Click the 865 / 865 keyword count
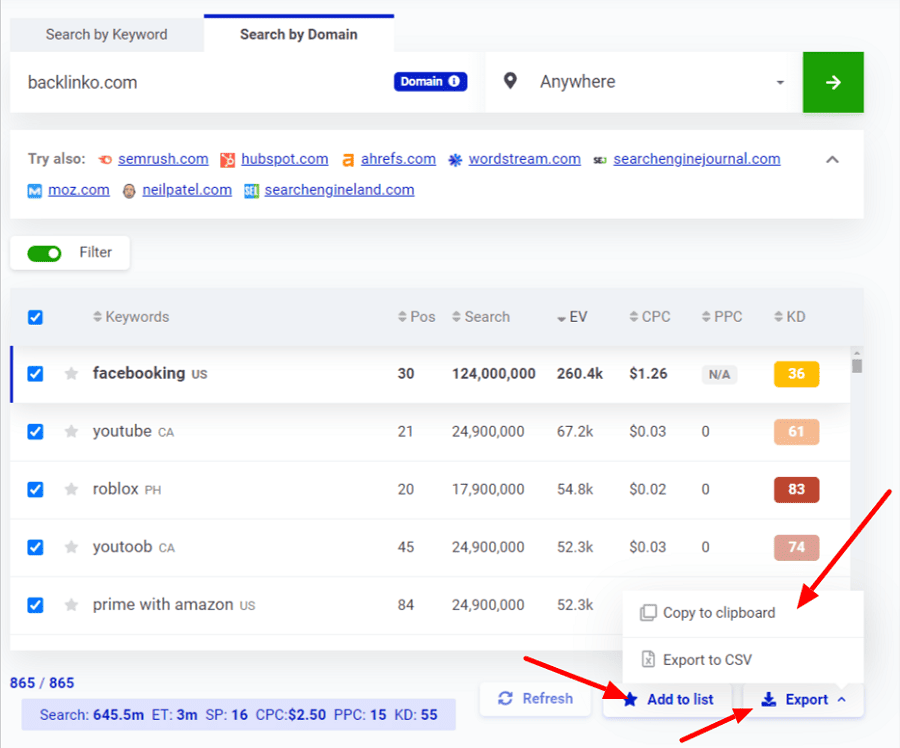900x748 pixels. pos(42,683)
